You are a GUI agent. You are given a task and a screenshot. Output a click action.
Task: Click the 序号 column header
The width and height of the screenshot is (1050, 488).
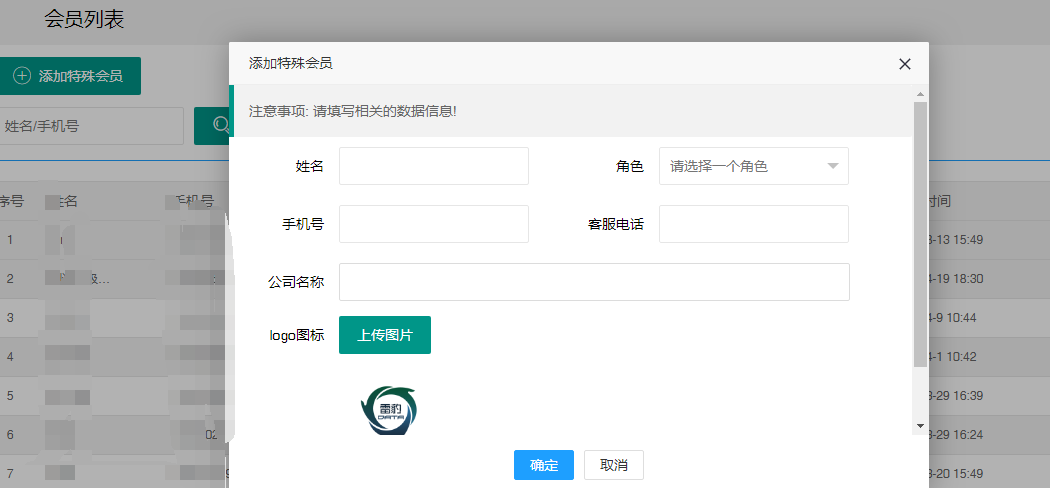coord(11,201)
